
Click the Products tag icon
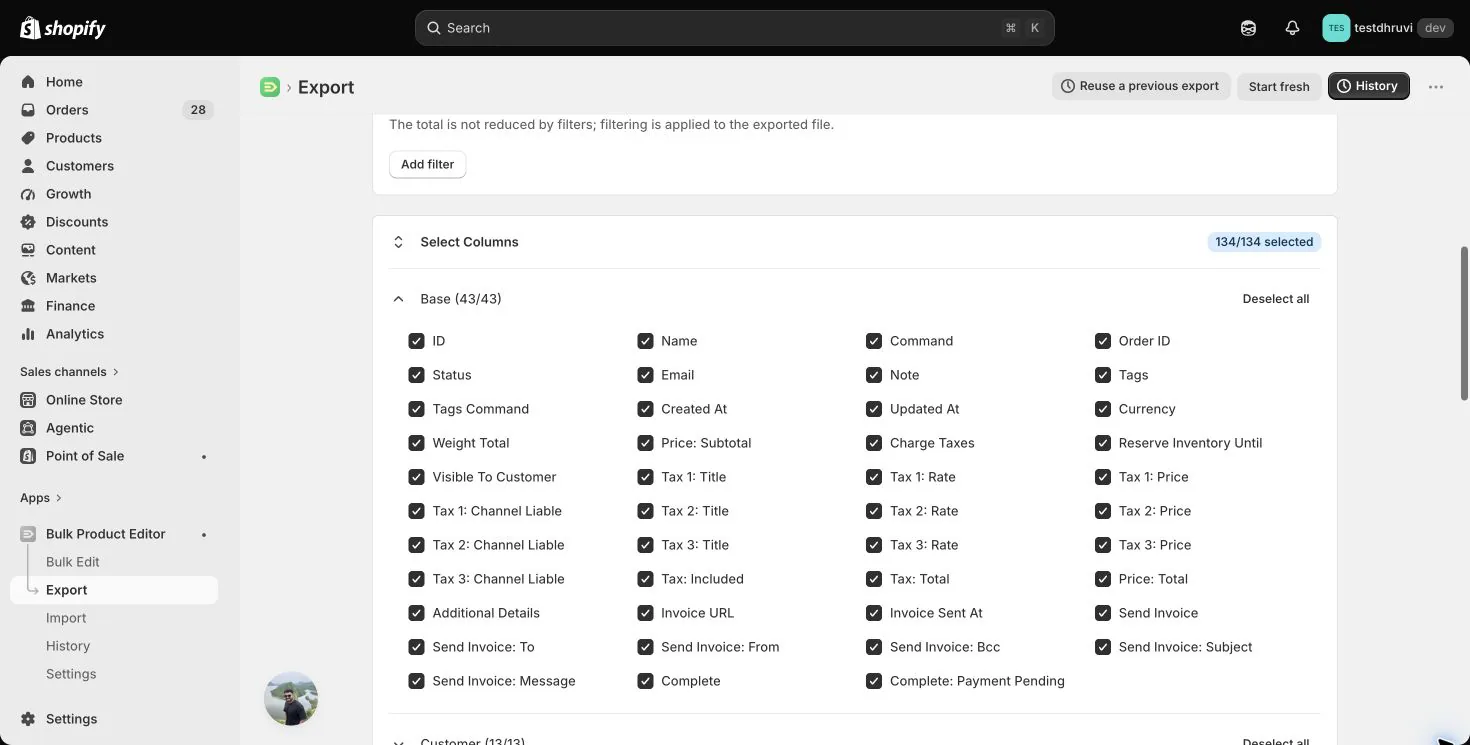tap(28, 138)
